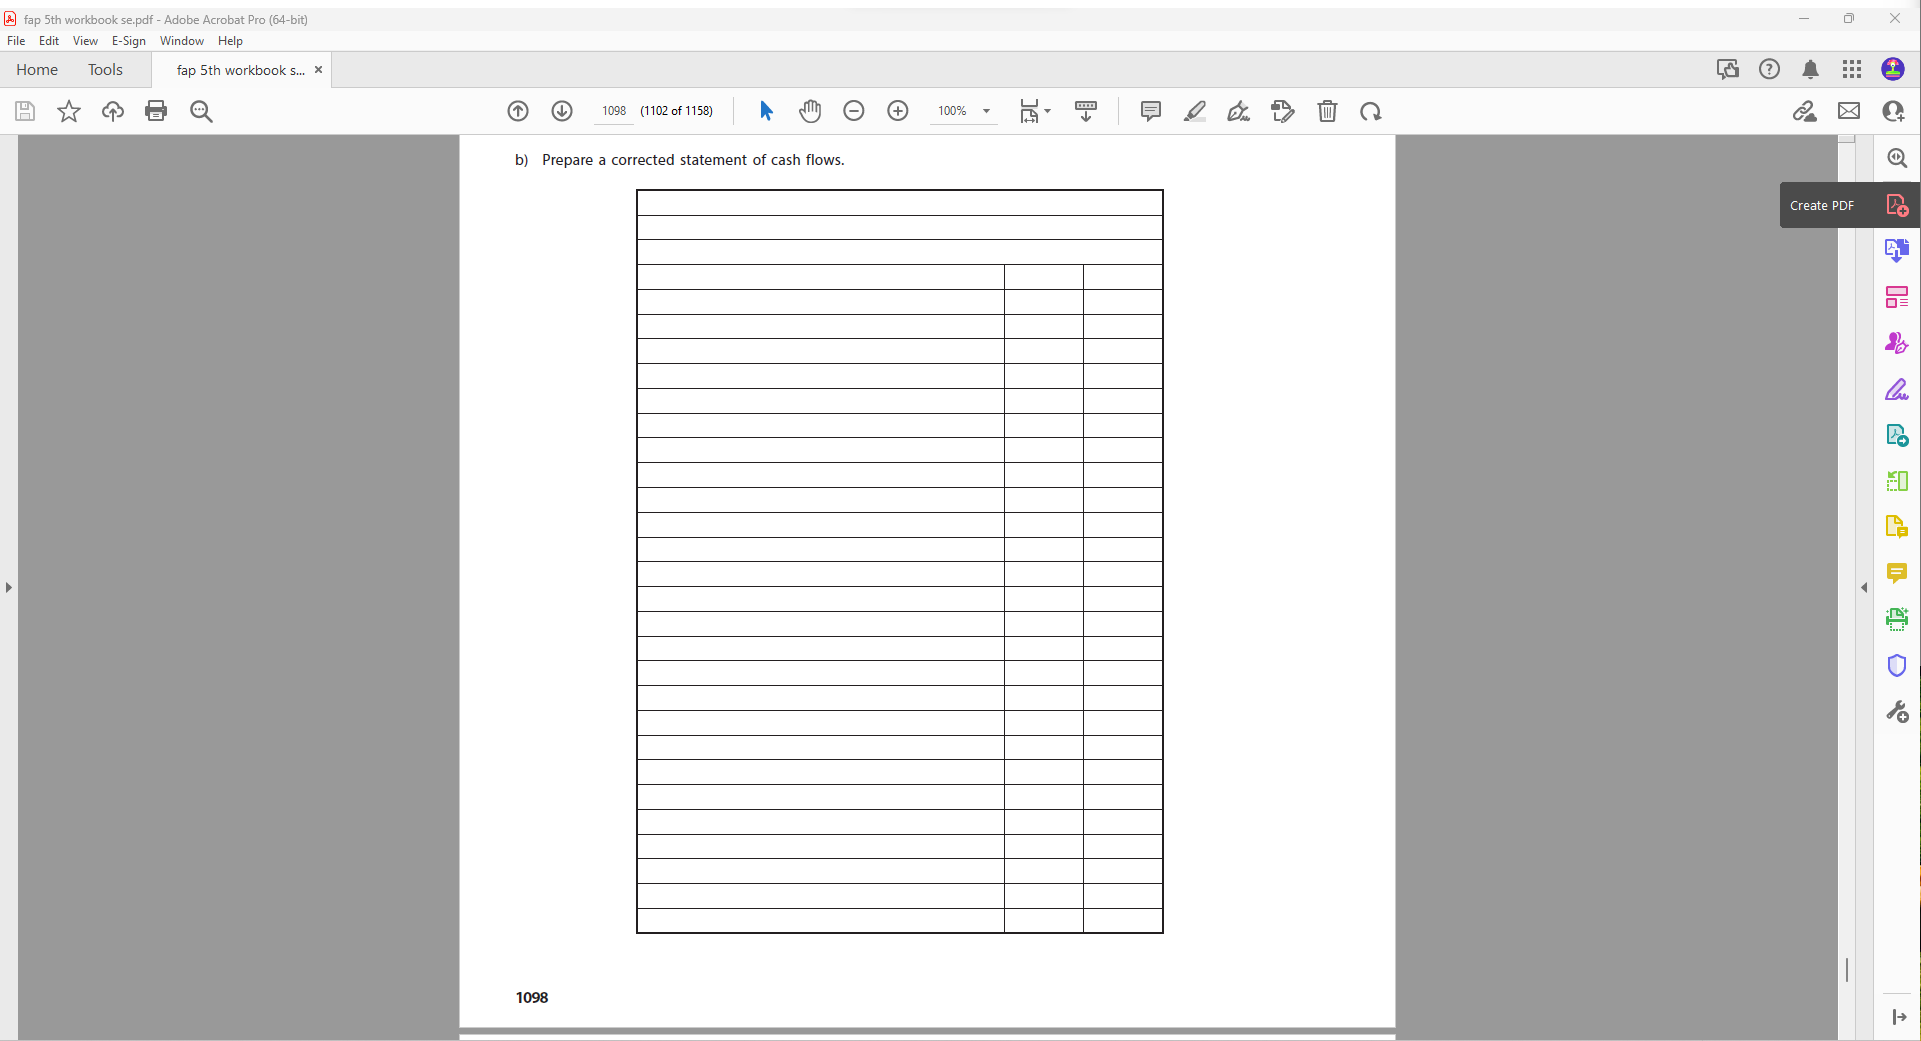Open the Window menu

click(x=182, y=41)
